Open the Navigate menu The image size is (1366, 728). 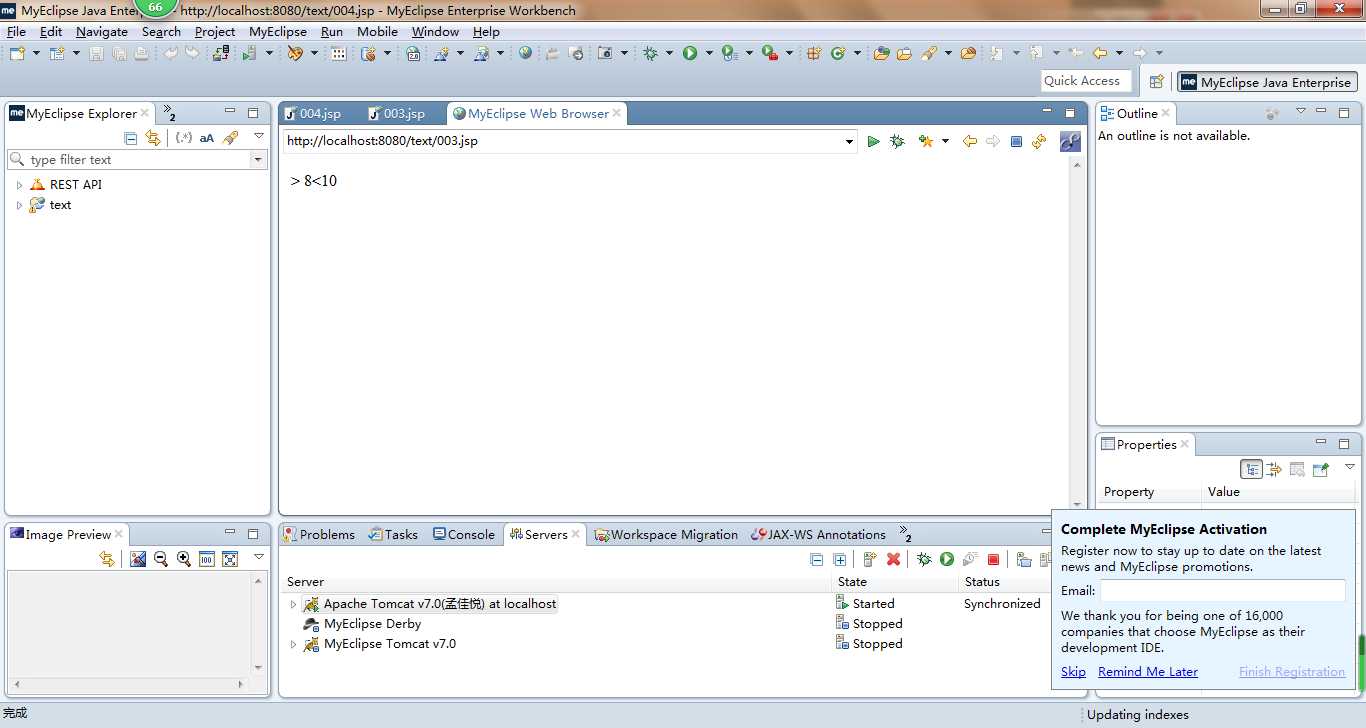[102, 32]
